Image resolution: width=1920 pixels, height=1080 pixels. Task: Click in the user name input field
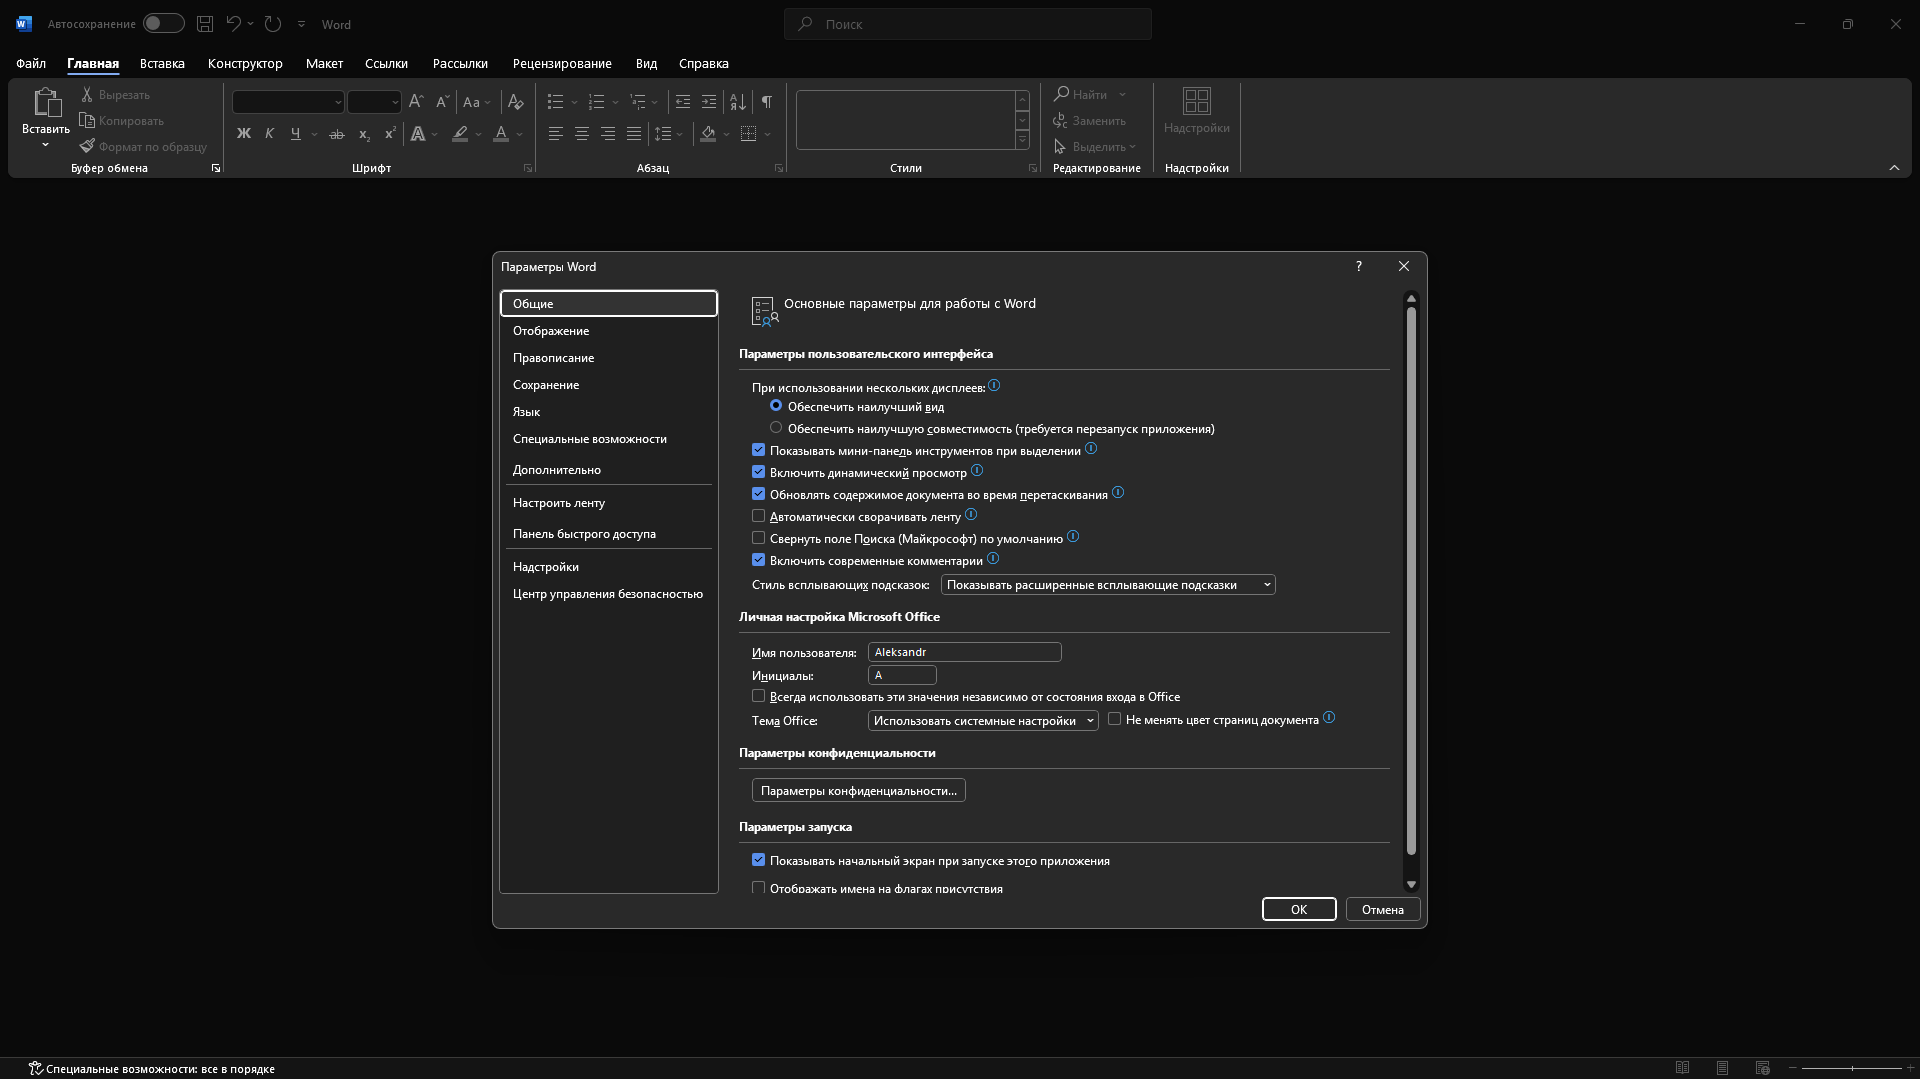(x=963, y=652)
